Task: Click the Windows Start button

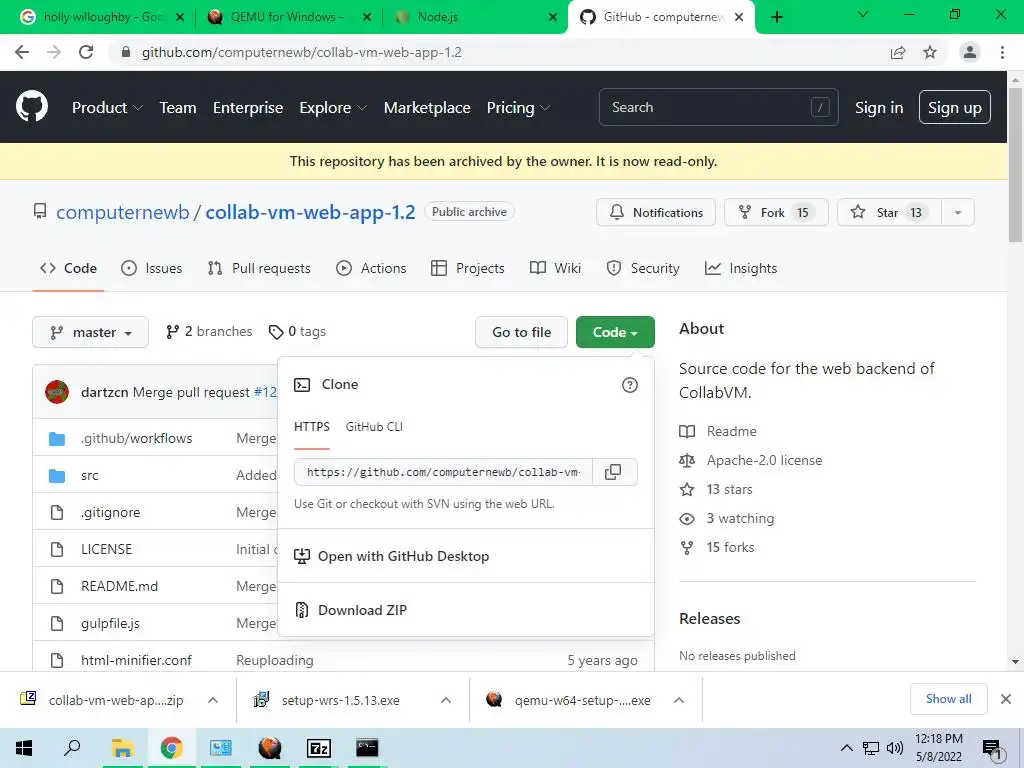Action: [24, 748]
